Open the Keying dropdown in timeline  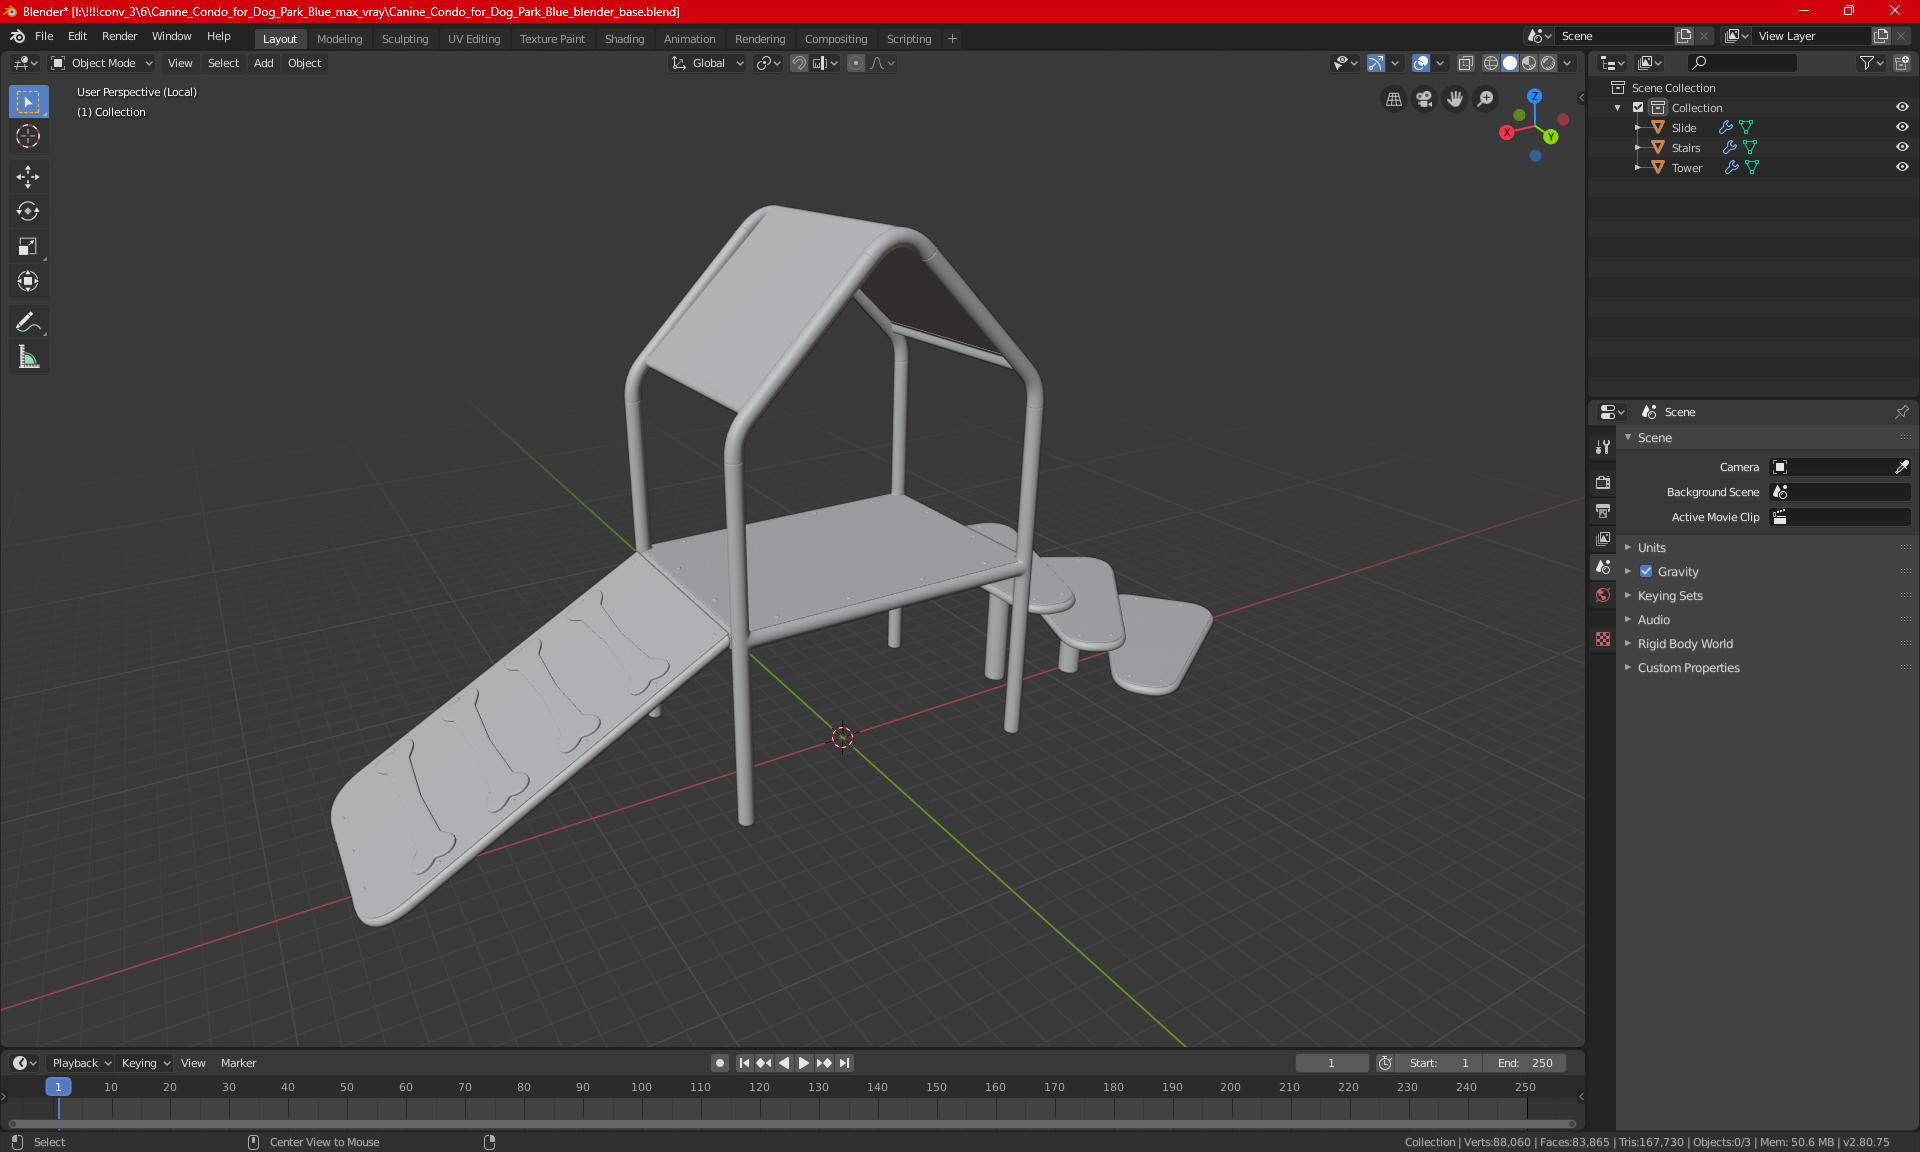[146, 1063]
